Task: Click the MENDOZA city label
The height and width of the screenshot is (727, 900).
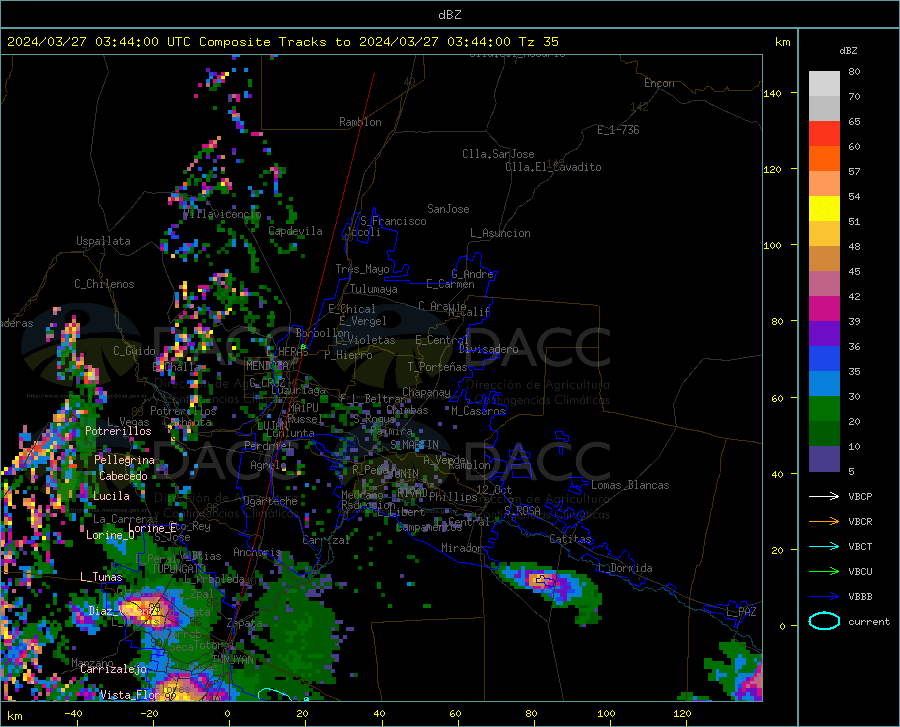Action: pyautogui.click(x=267, y=366)
